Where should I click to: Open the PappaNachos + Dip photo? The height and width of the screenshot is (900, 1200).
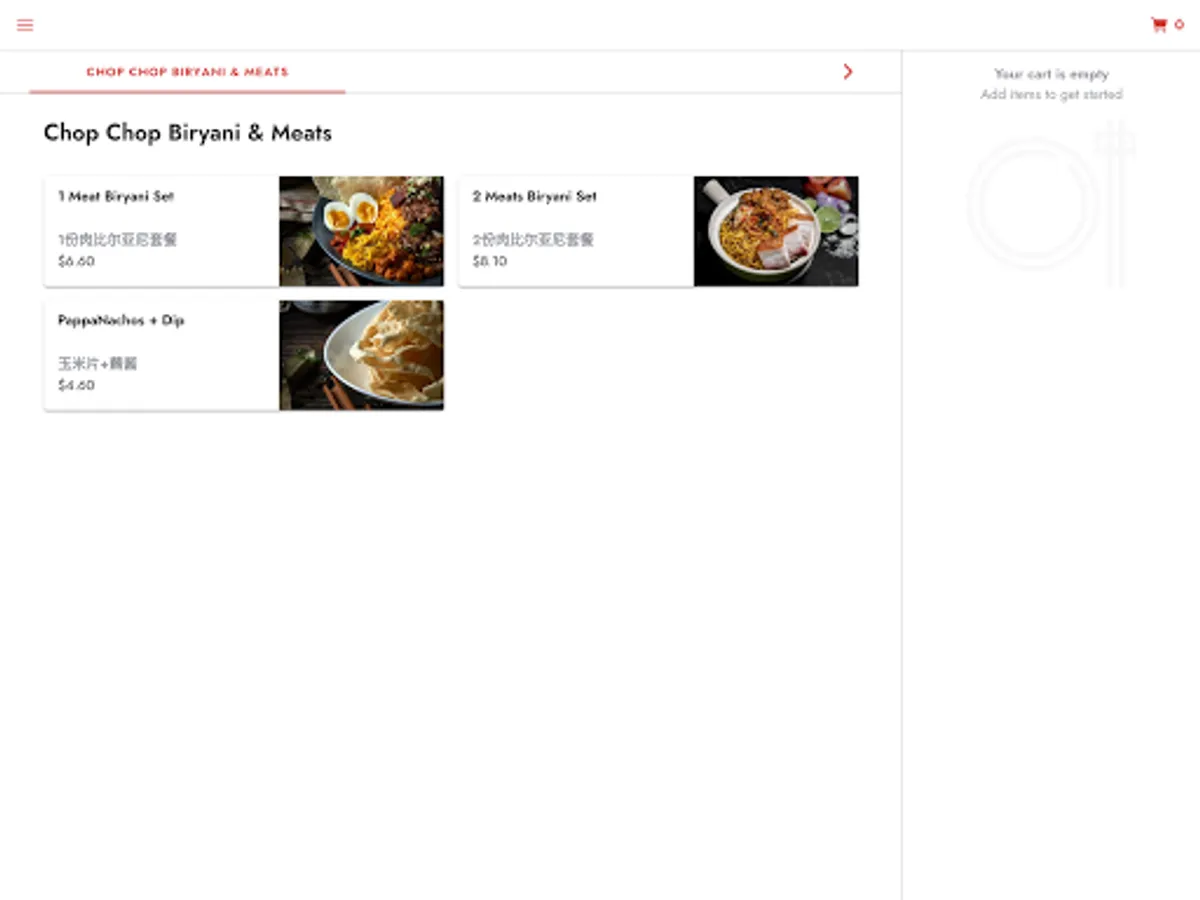point(361,355)
